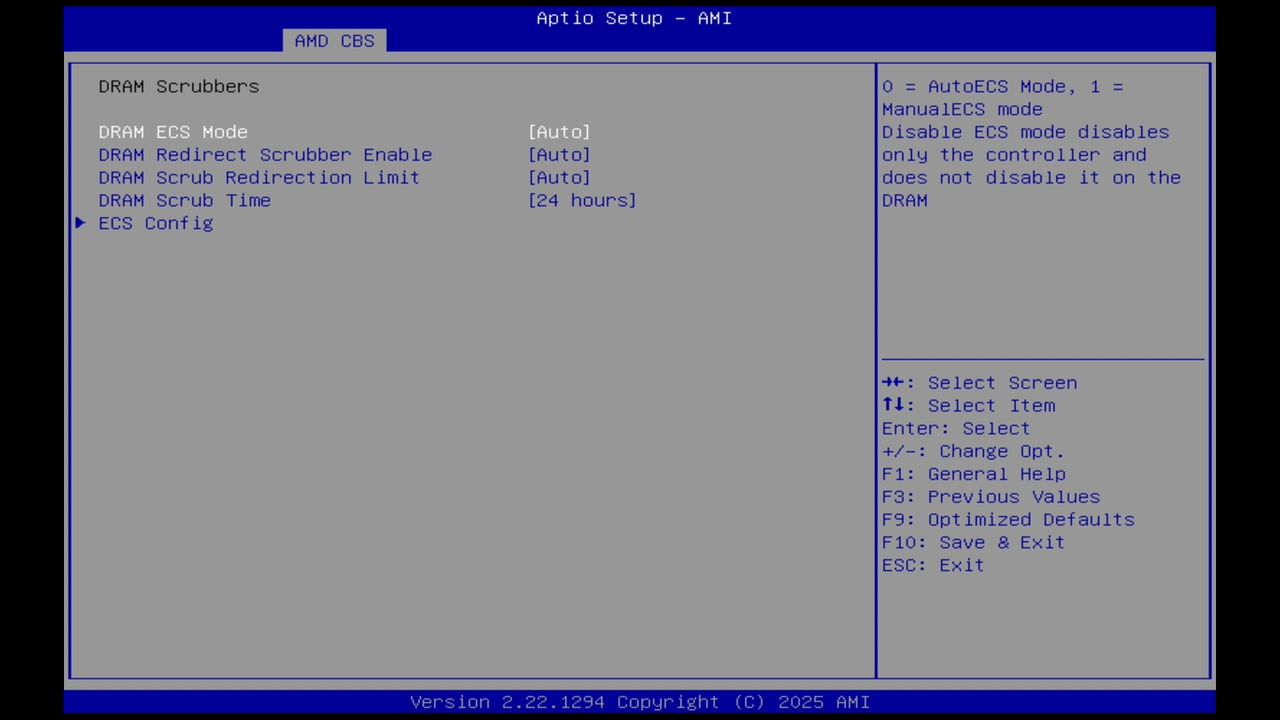Select the DRAM Scrub Time row
Screen dimensions: 1280x720
click(x=184, y=200)
